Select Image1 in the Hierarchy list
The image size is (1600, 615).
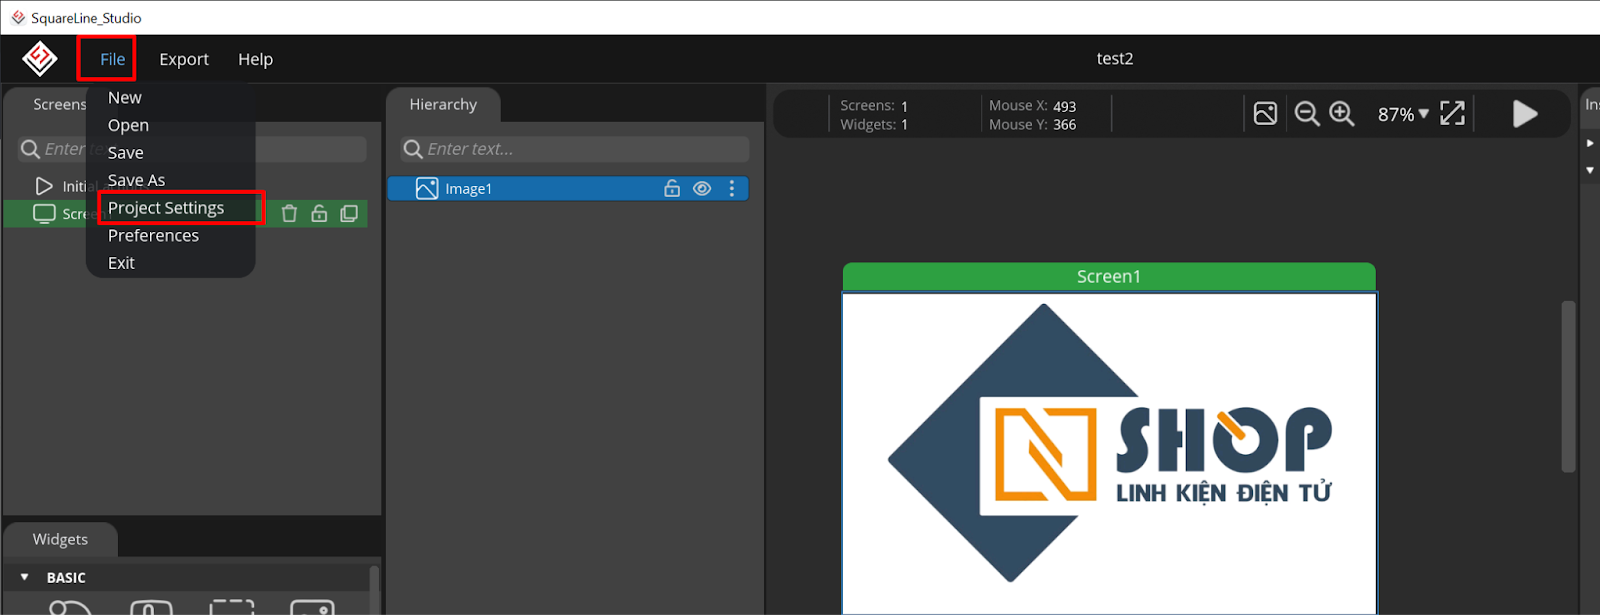[x=568, y=188]
